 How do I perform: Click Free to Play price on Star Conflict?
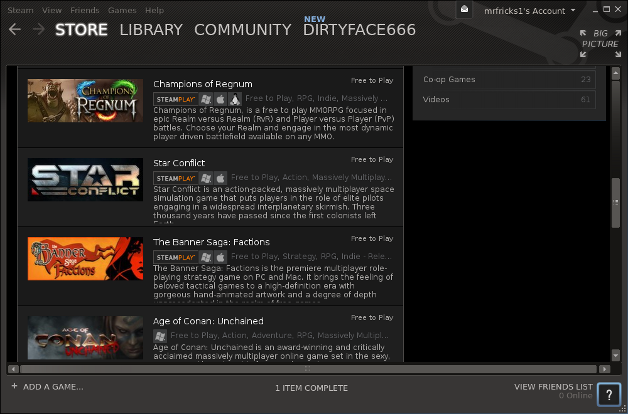tap(372, 159)
